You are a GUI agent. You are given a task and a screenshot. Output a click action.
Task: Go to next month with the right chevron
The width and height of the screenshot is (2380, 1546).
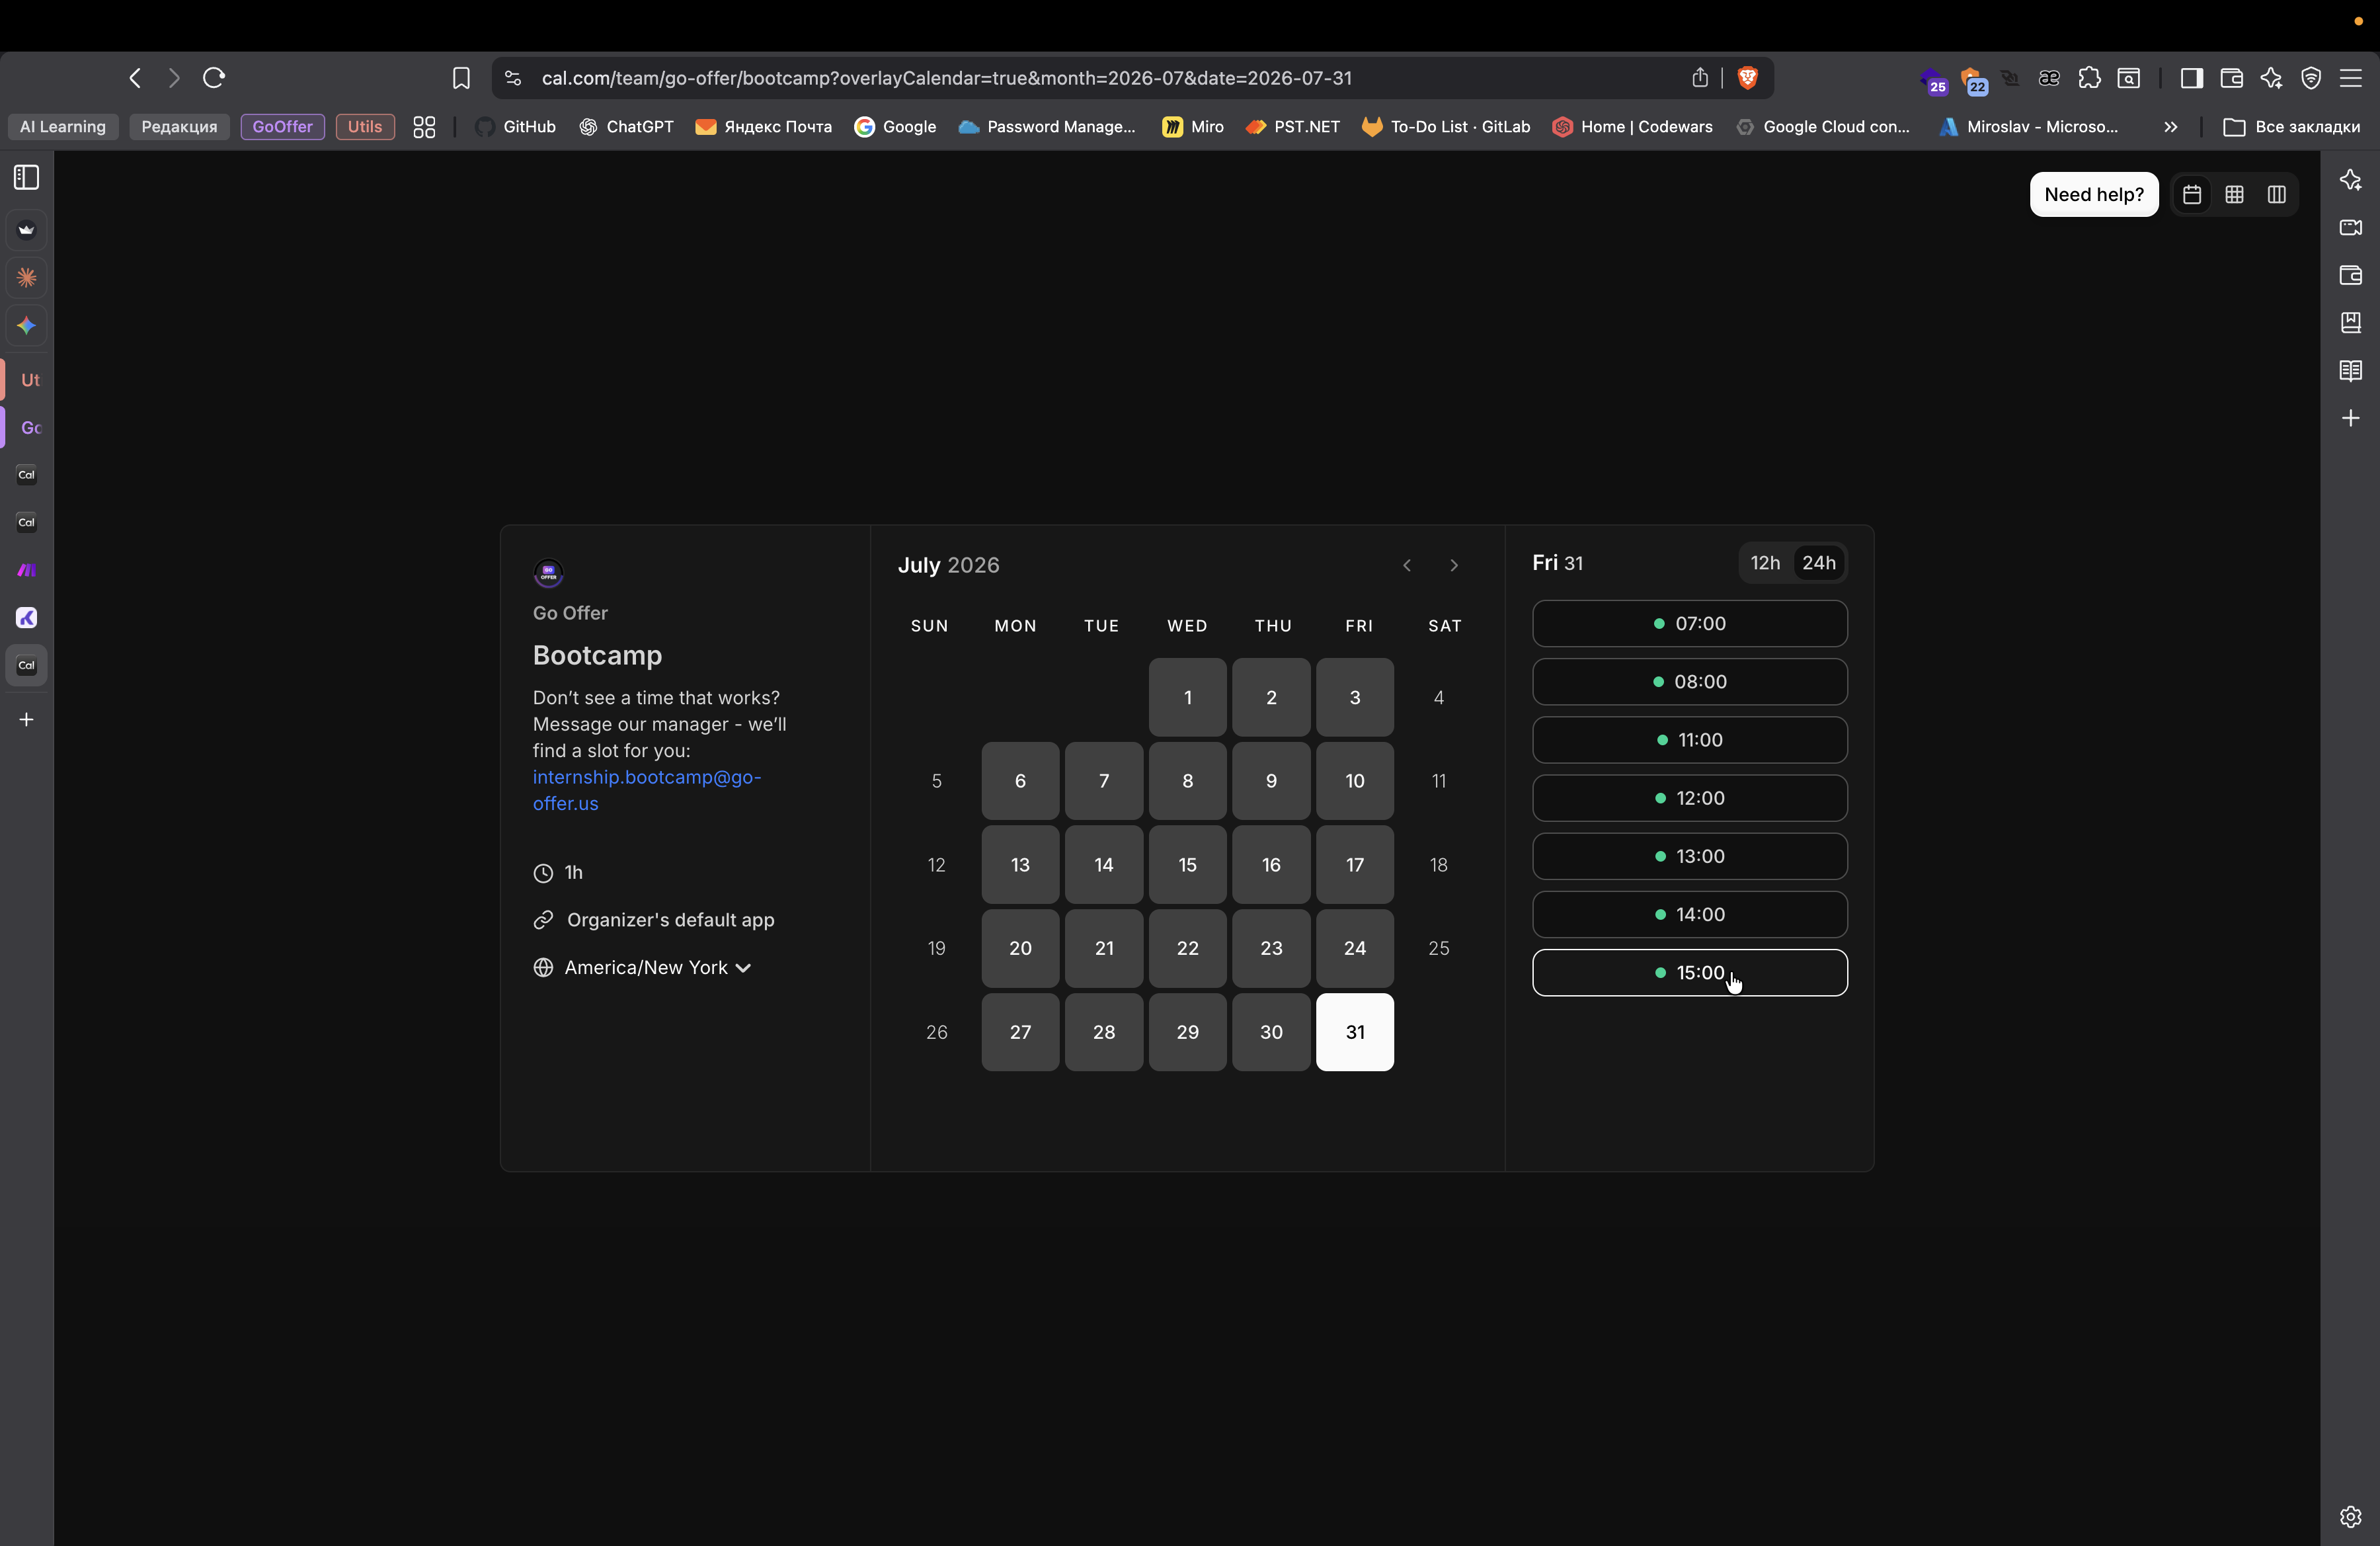1453,565
